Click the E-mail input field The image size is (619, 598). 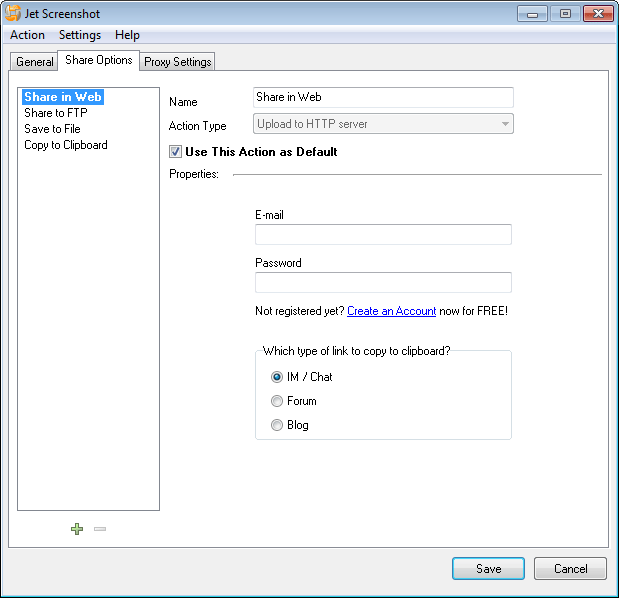click(x=383, y=235)
